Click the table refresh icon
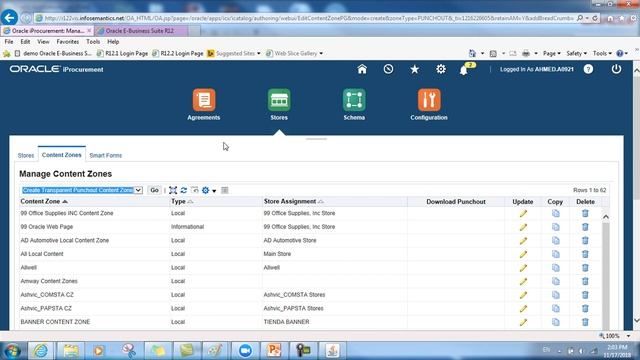The height and width of the screenshot is (360, 640). click(184, 190)
